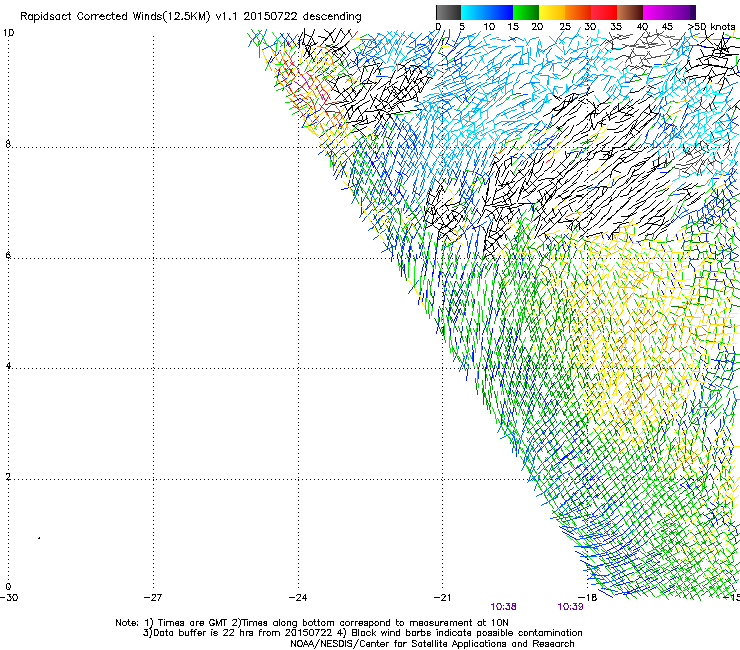
Task: Click the '>50 knots' legend label
Action: 712,27
